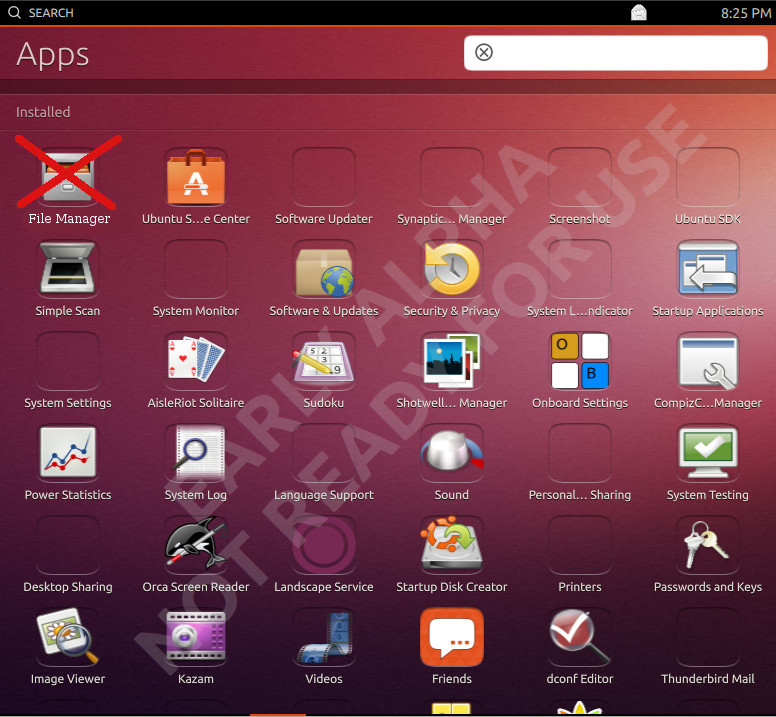Clear the search field with X button
Screen dimensions: 776x717
484,52
